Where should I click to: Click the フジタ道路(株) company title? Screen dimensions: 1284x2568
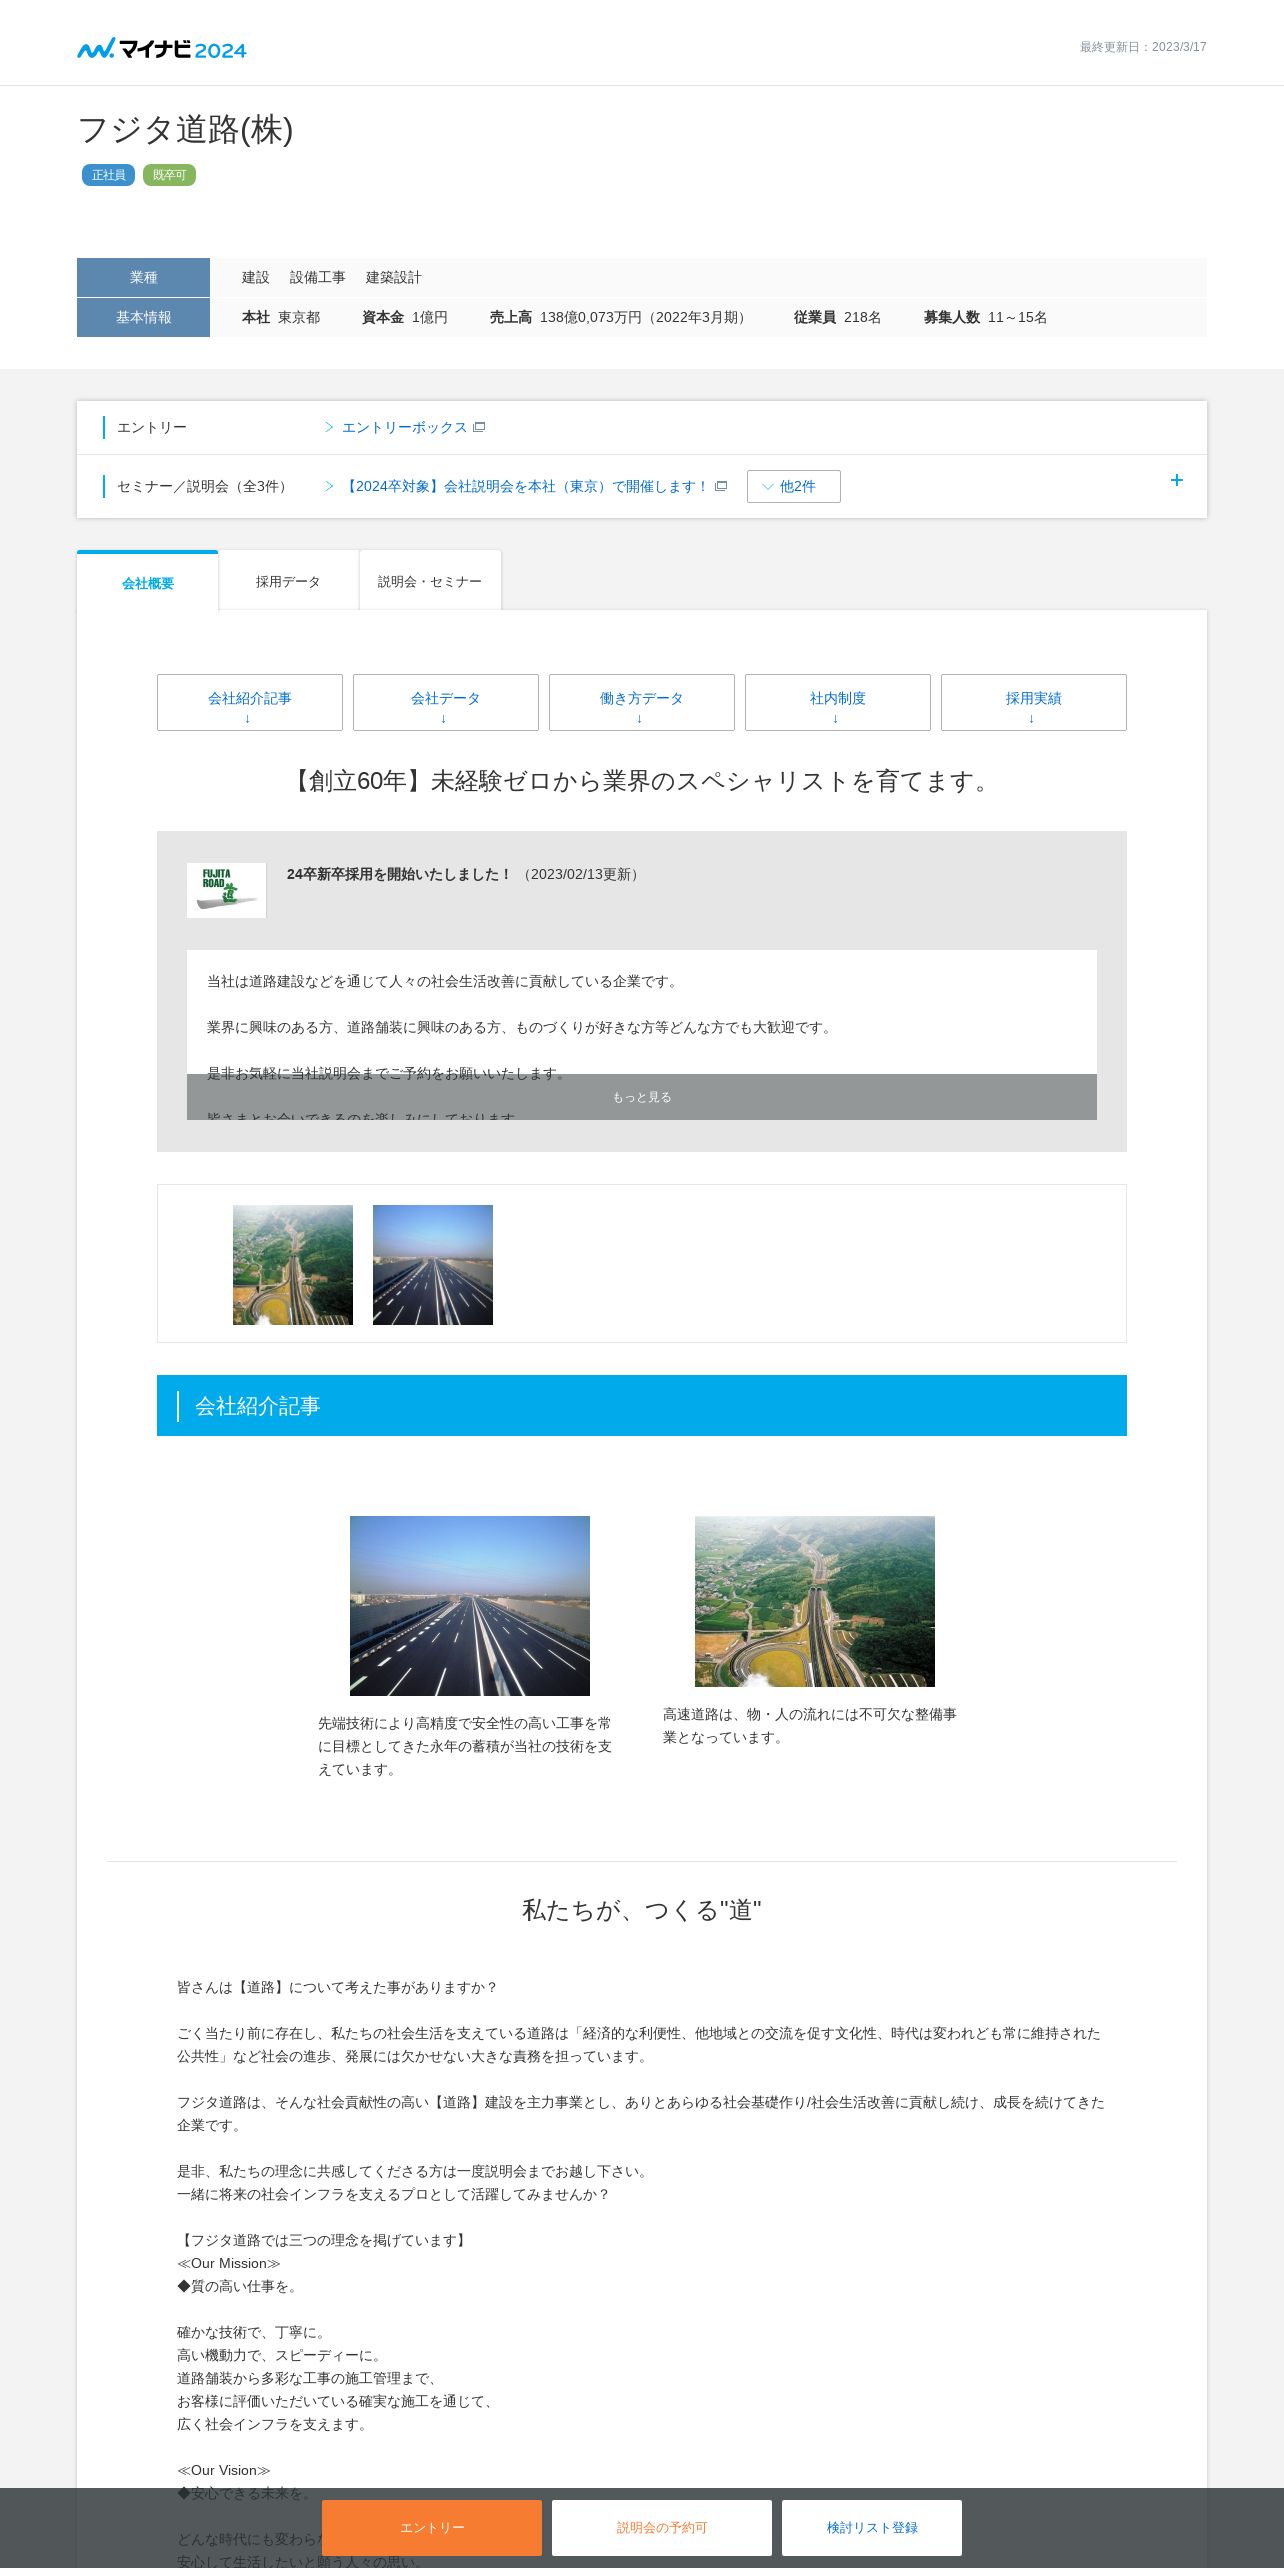click(x=185, y=130)
